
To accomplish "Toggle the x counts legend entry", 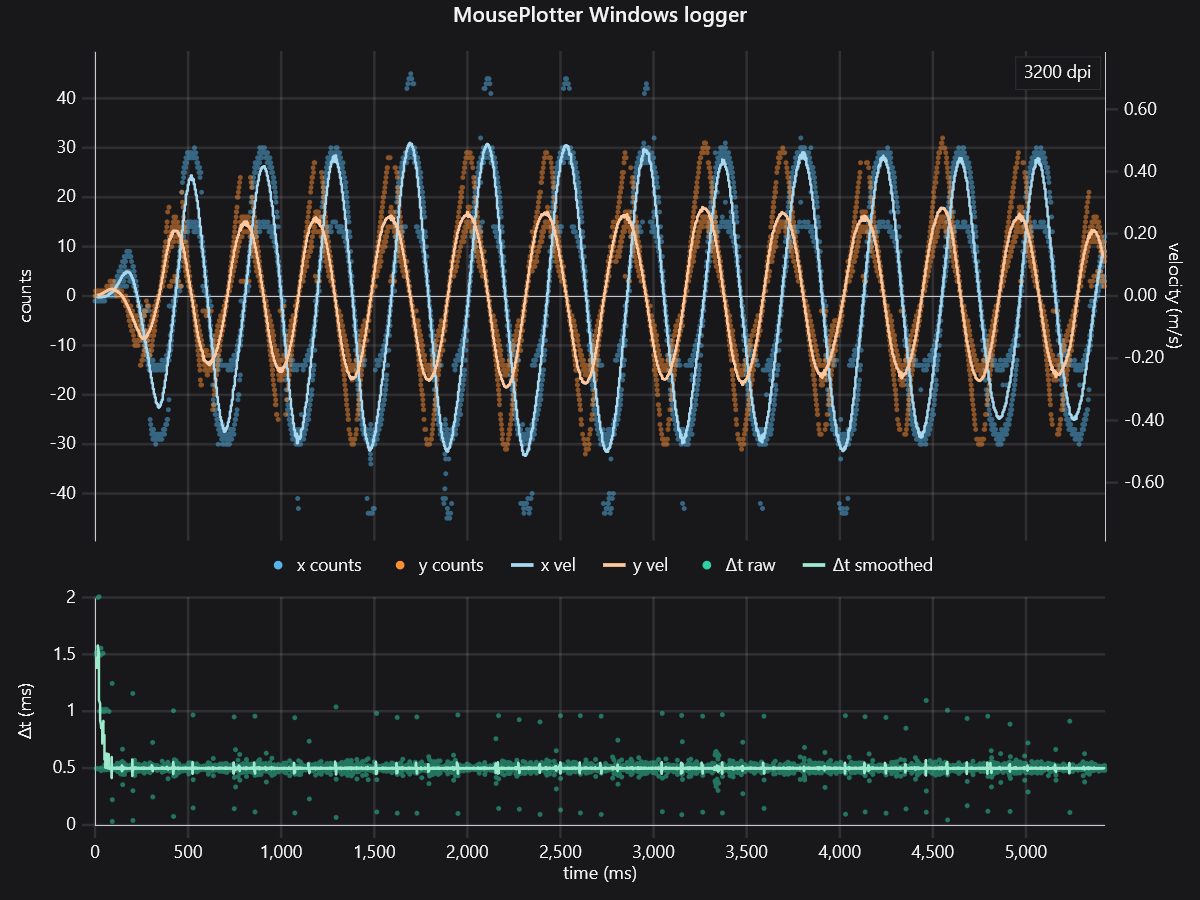I will point(319,565).
